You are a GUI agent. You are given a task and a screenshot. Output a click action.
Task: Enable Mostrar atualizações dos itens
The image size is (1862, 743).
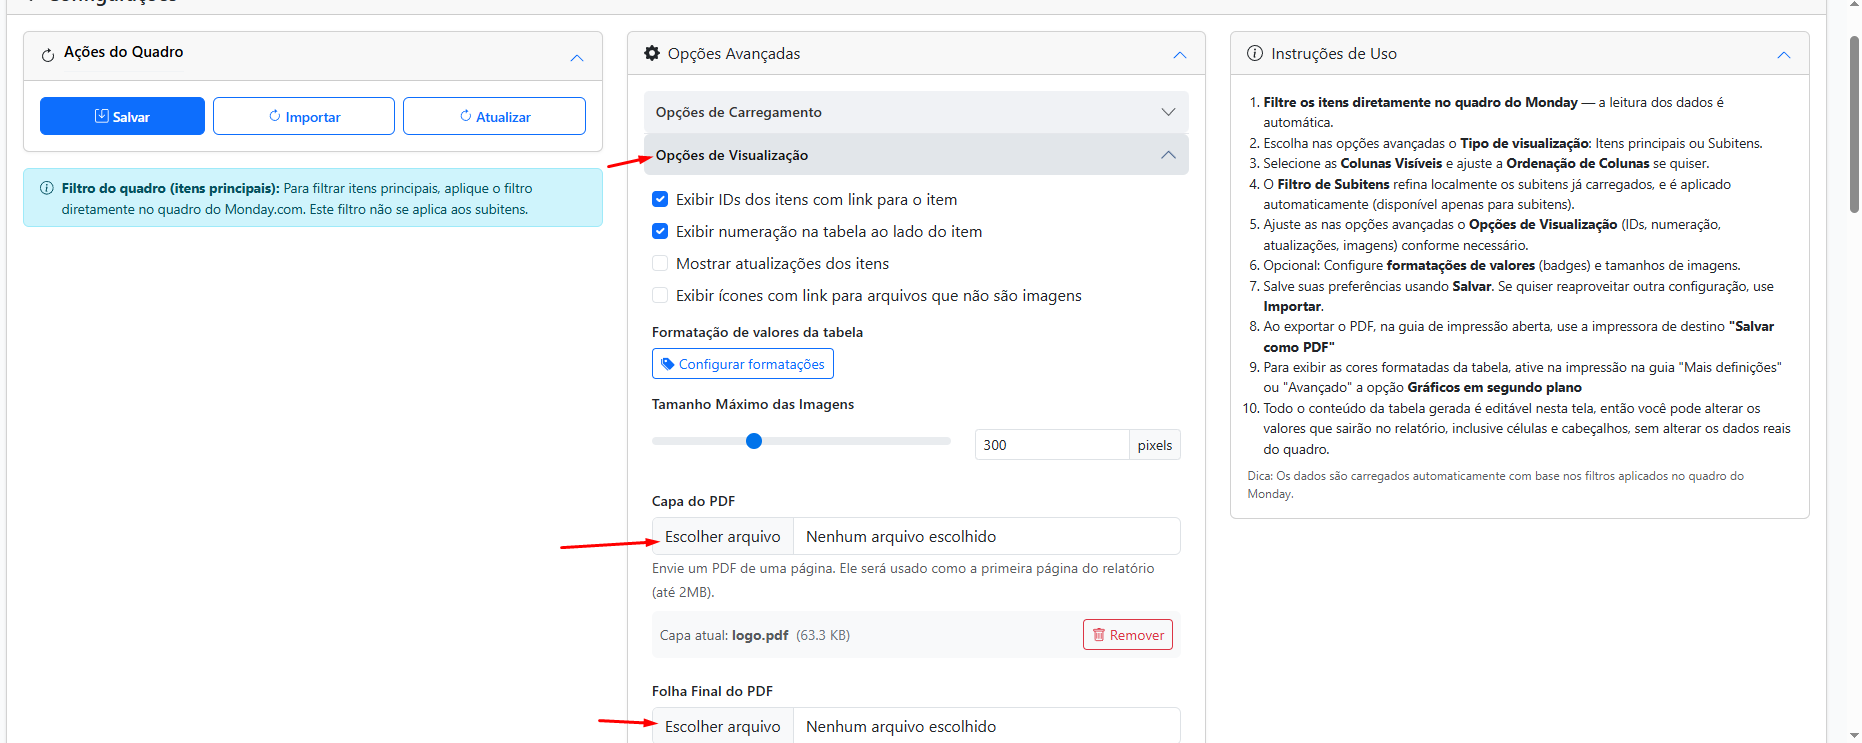(x=660, y=264)
